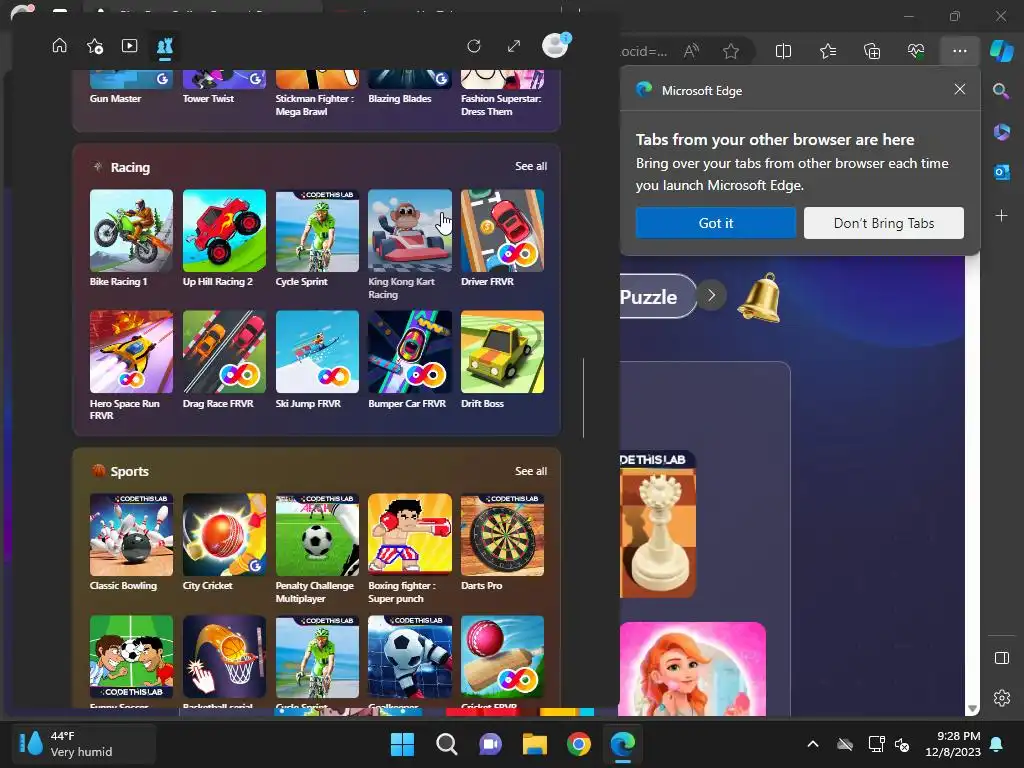Screen dimensions: 1024x768
Task: Open Drag Race FRVR game
Action: click(x=224, y=352)
